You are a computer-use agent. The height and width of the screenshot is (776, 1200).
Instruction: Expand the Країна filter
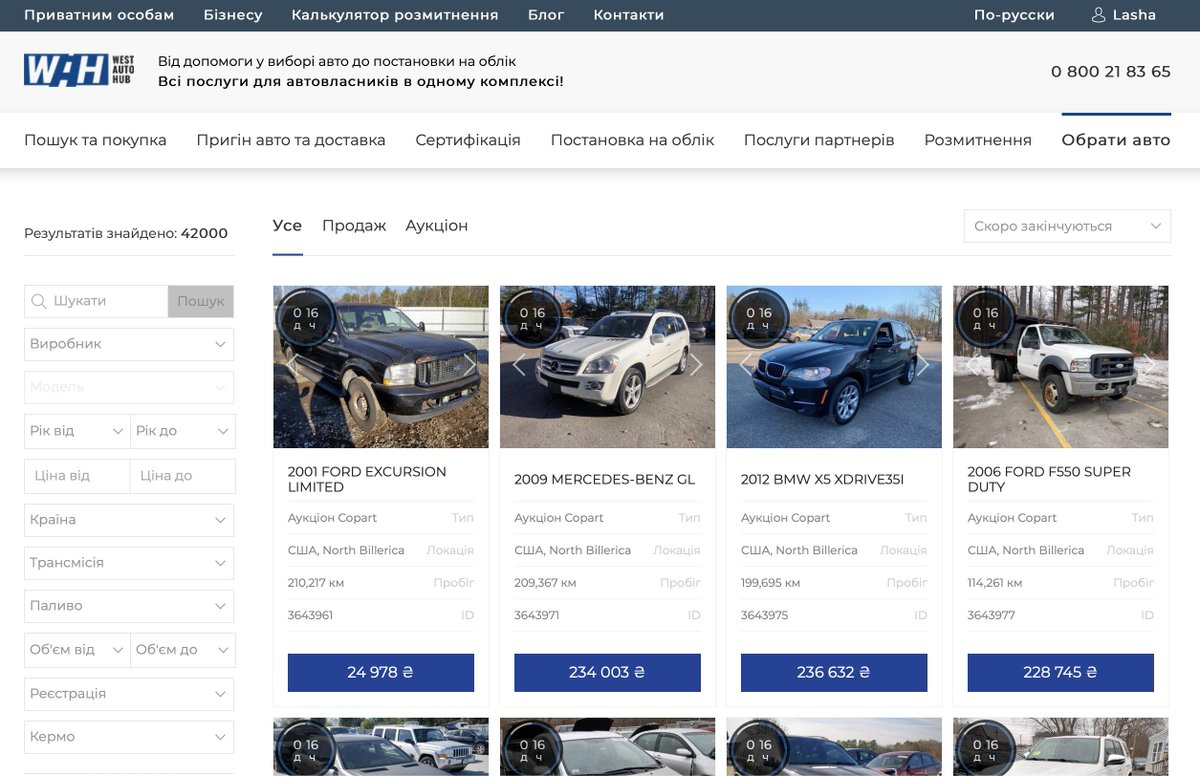pos(129,520)
